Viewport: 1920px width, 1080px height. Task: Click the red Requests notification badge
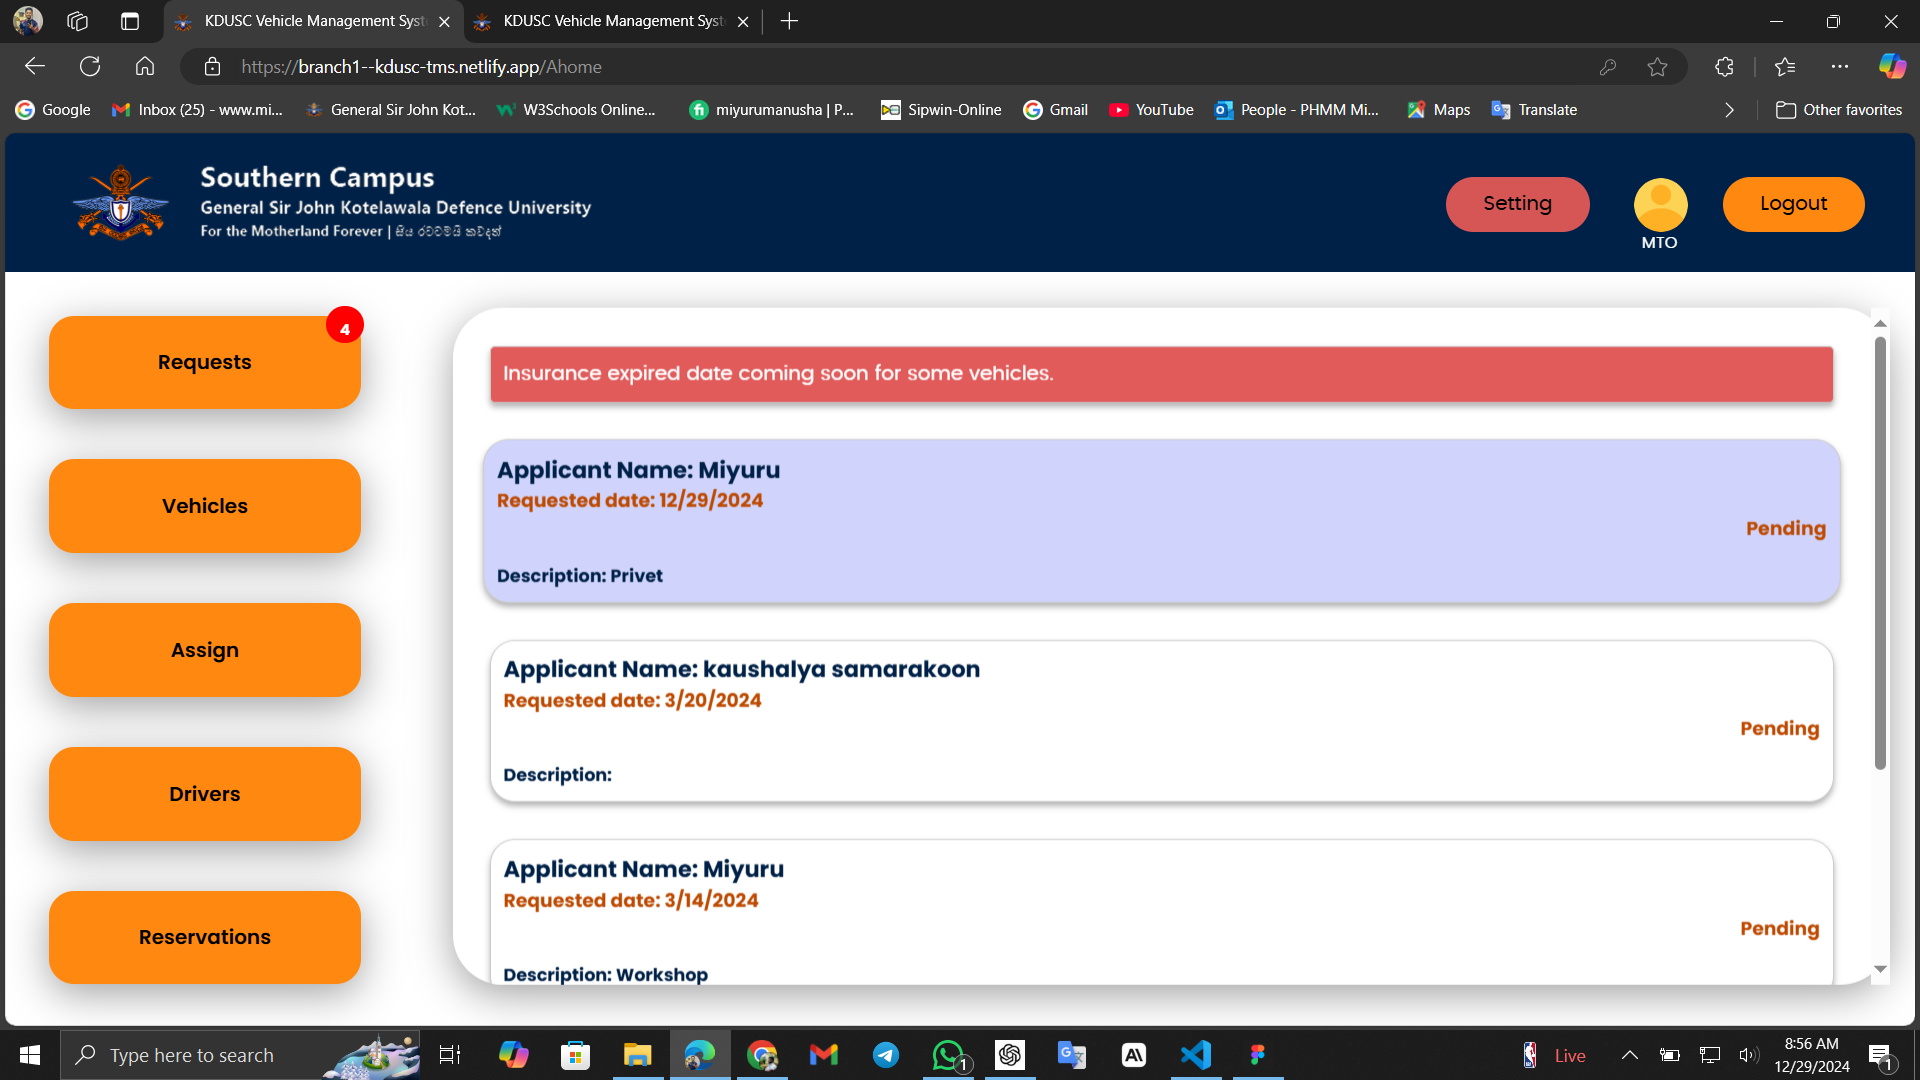click(345, 326)
